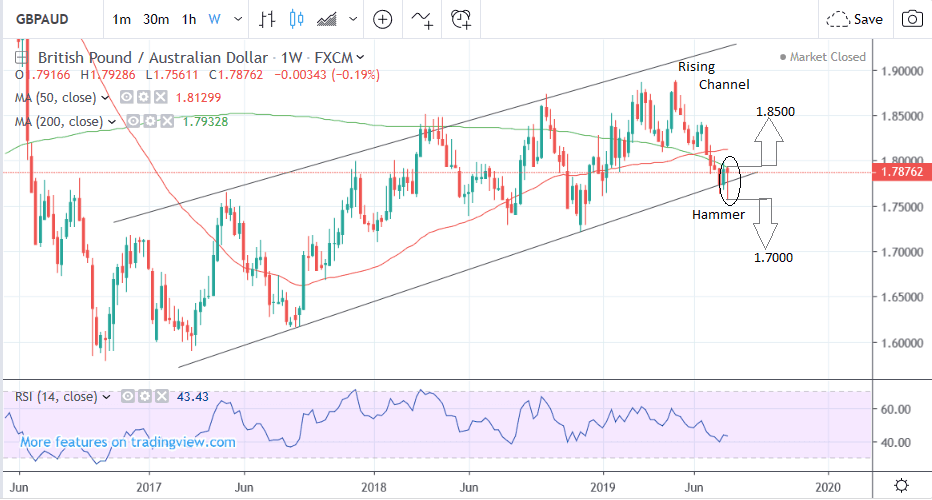Screen dimensions: 932x500
Task: Select the Candles chart style icon
Action: tap(295, 19)
